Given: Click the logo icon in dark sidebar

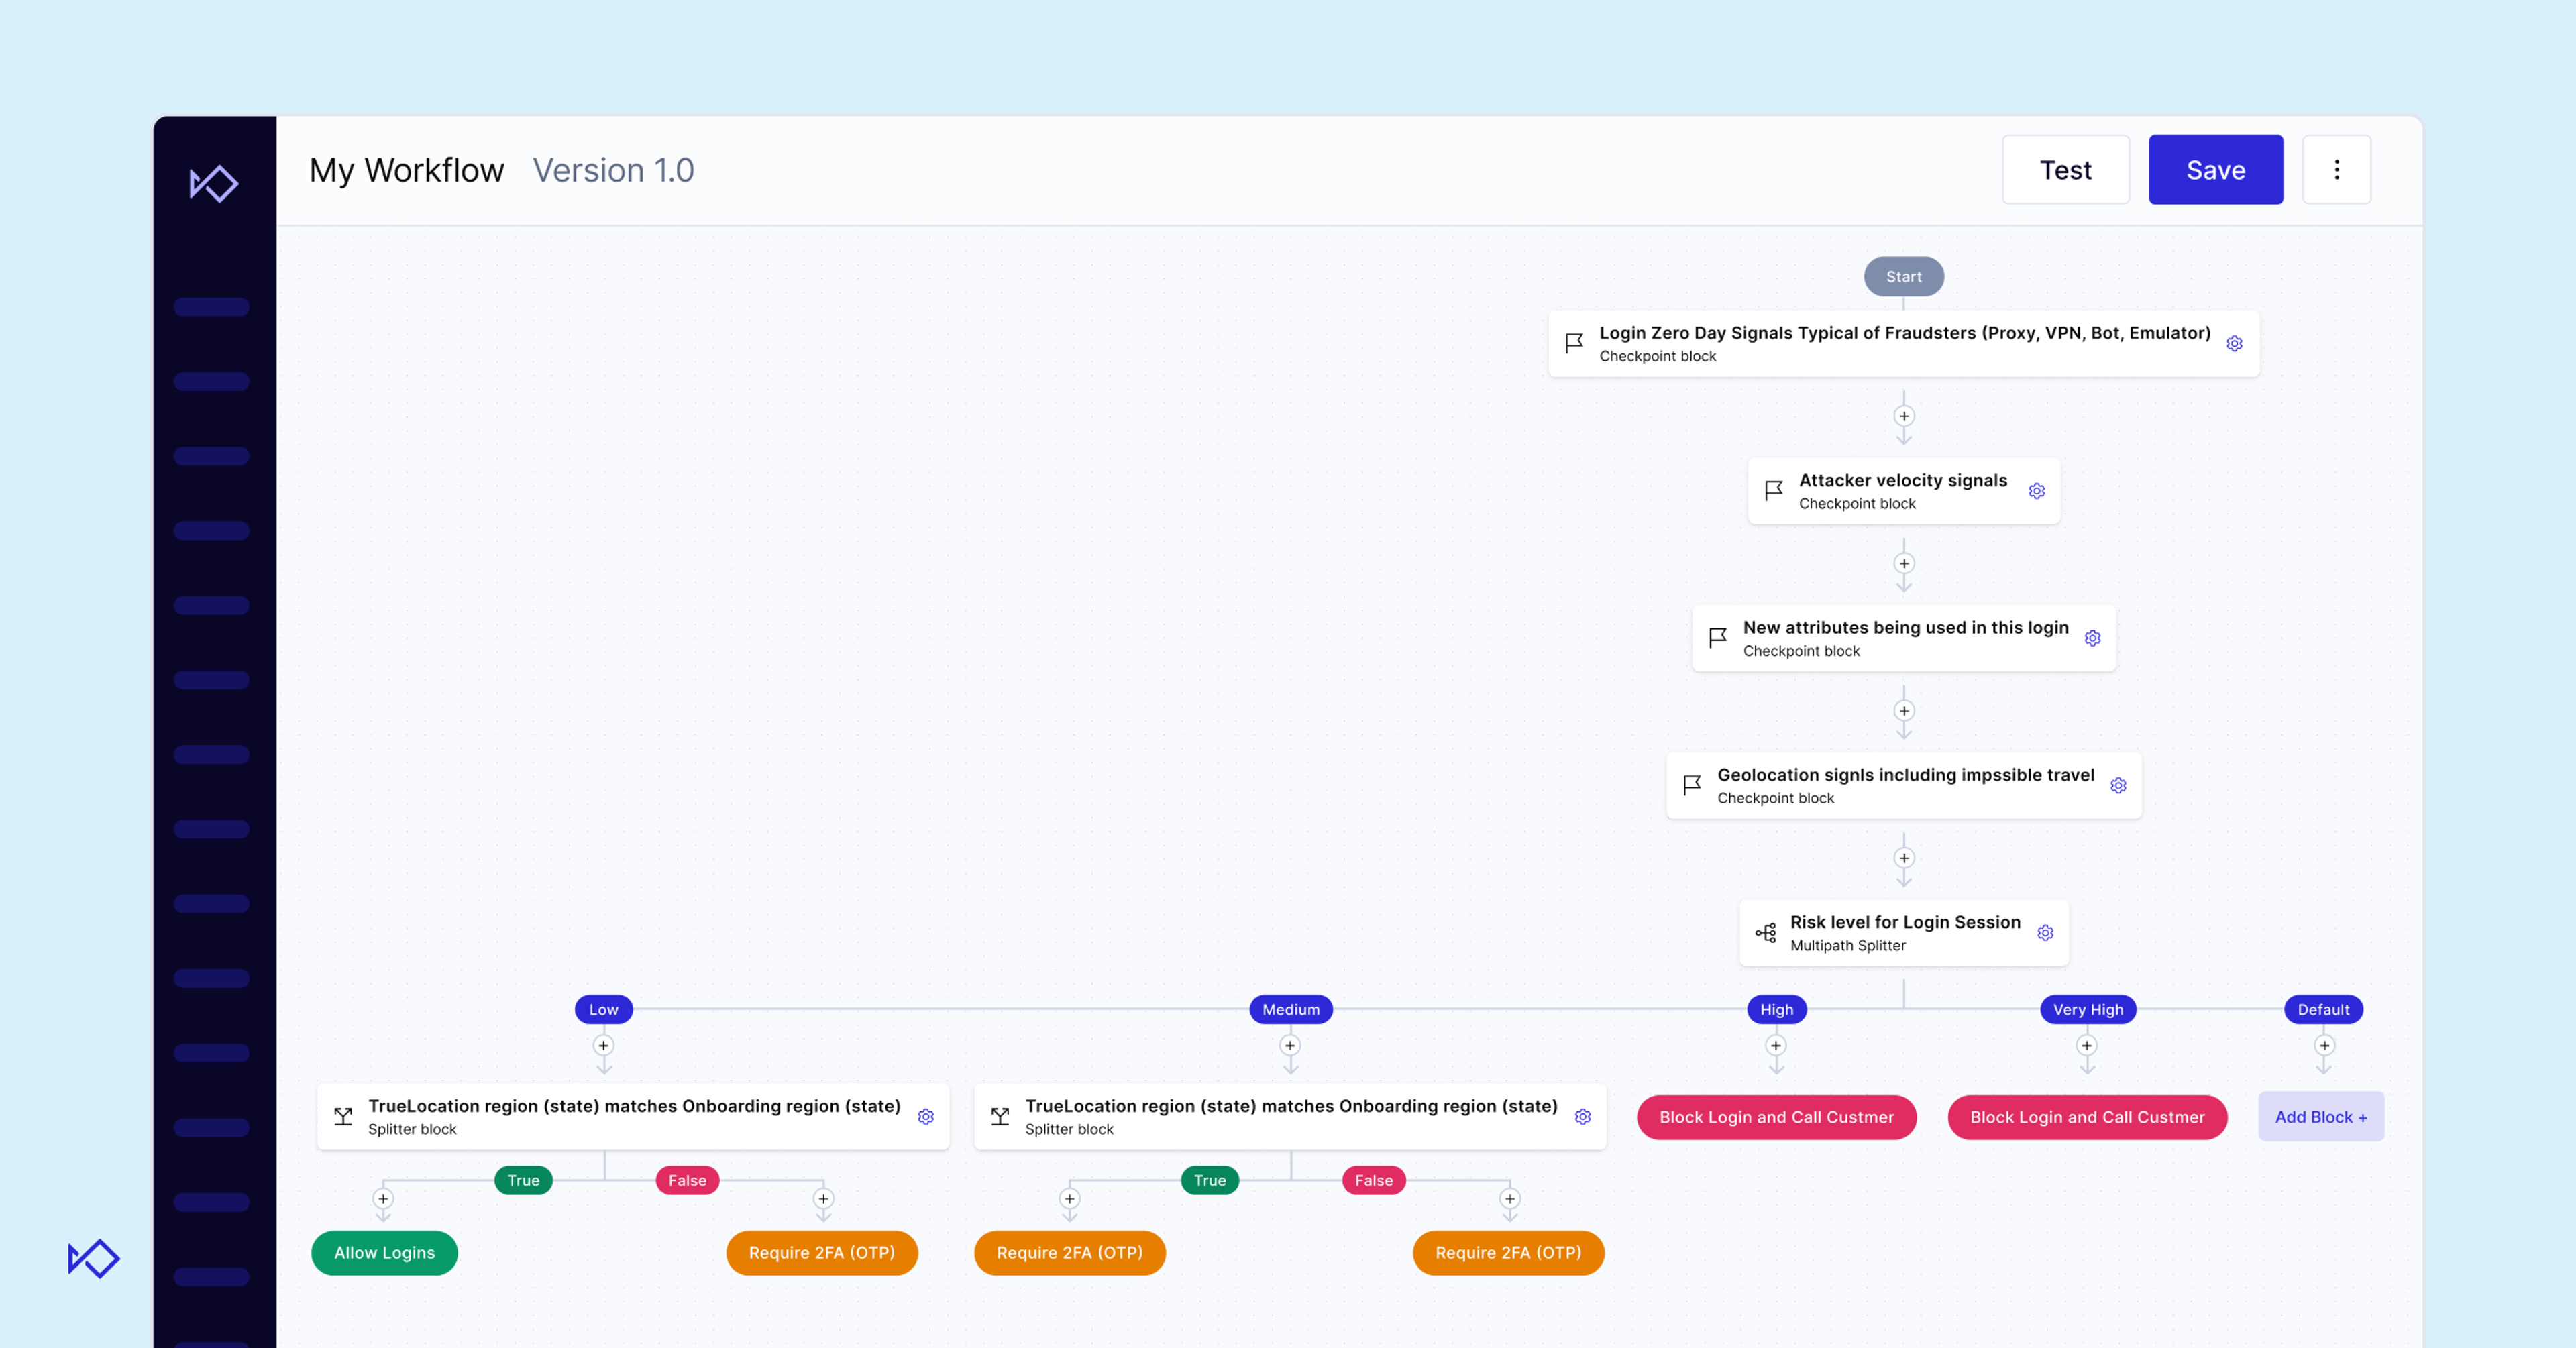Looking at the screenshot, I should [x=214, y=184].
